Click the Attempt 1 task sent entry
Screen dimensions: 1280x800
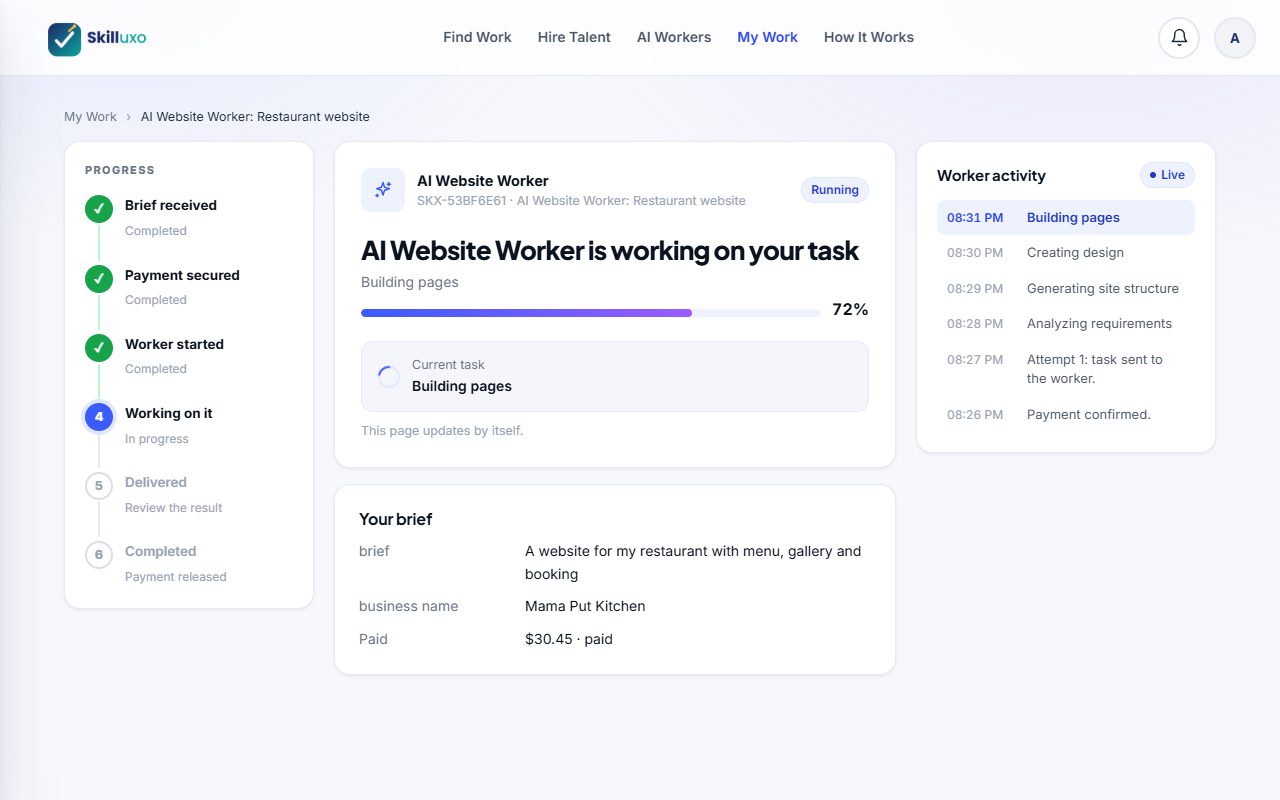[x=1066, y=369]
